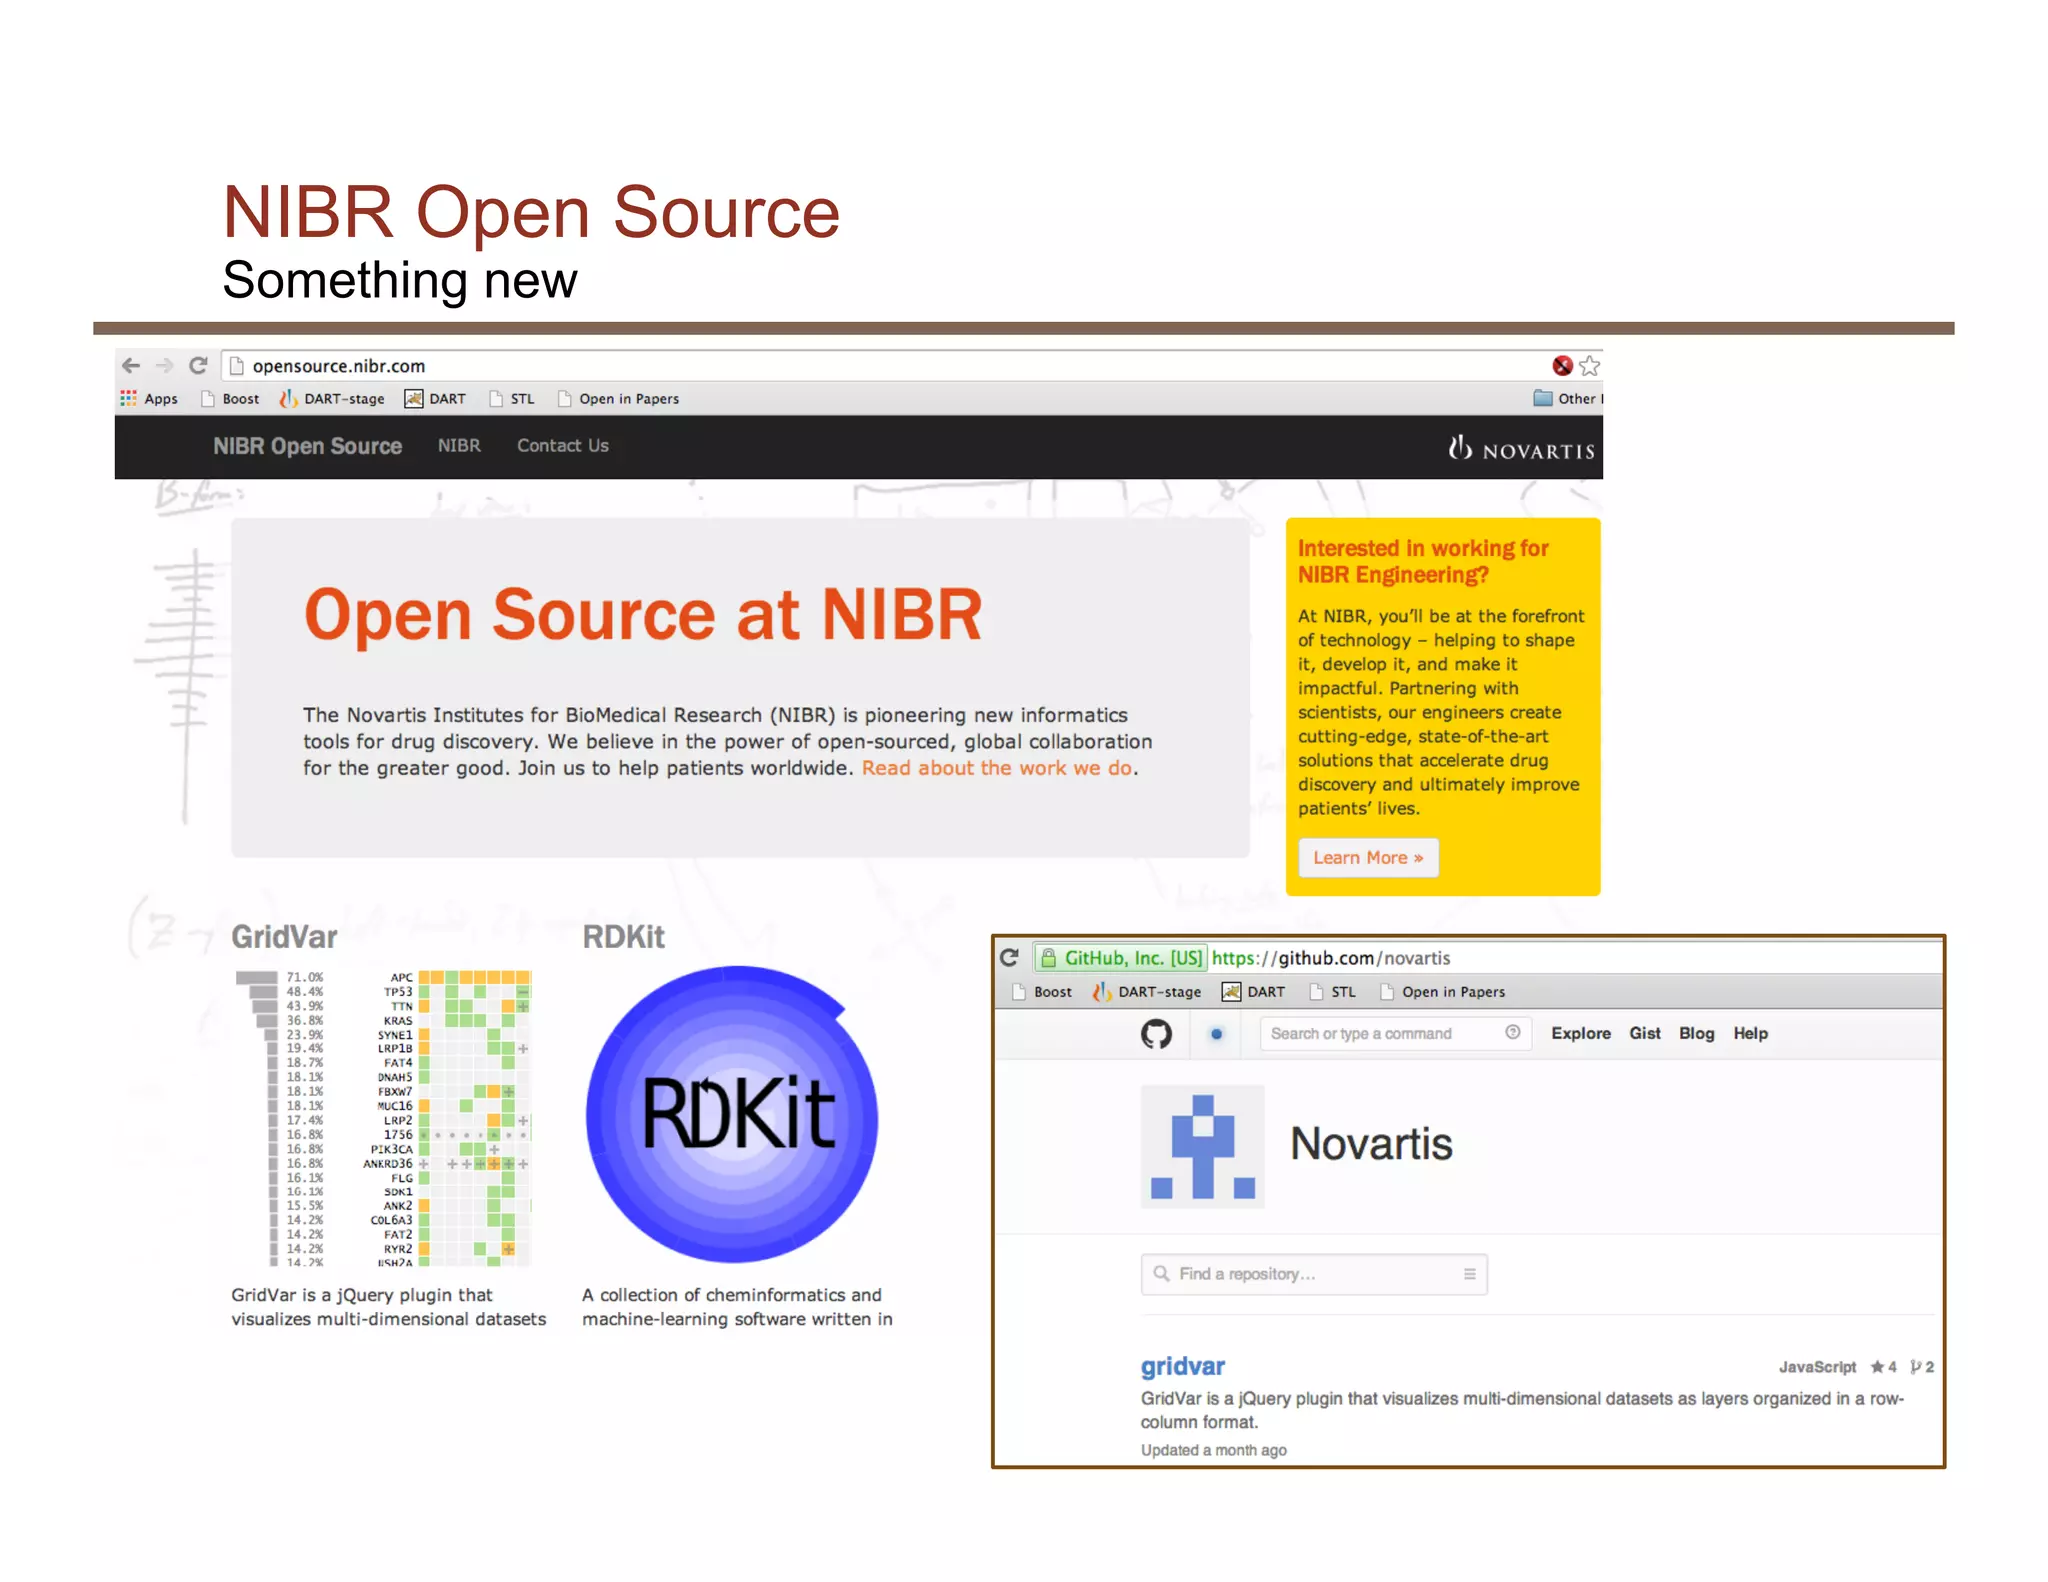
Task: Open the gridvar repository link
Action: tap(1182, 1367)
